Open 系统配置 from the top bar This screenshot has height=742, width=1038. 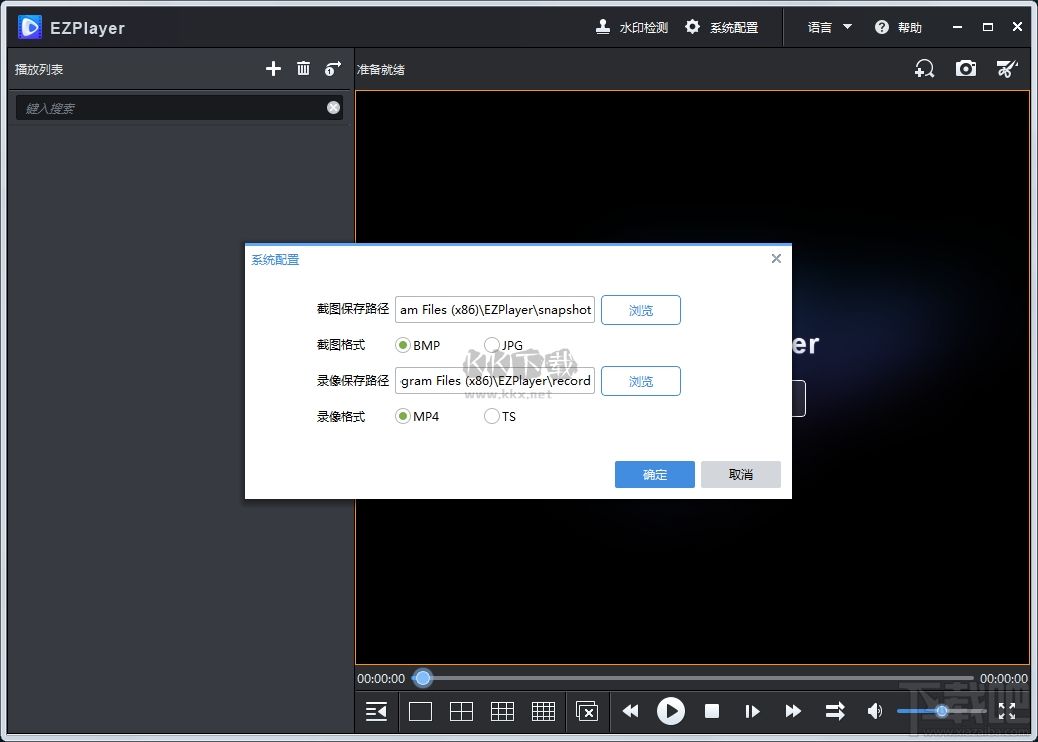pyautogui.click(x=724, y=27)
